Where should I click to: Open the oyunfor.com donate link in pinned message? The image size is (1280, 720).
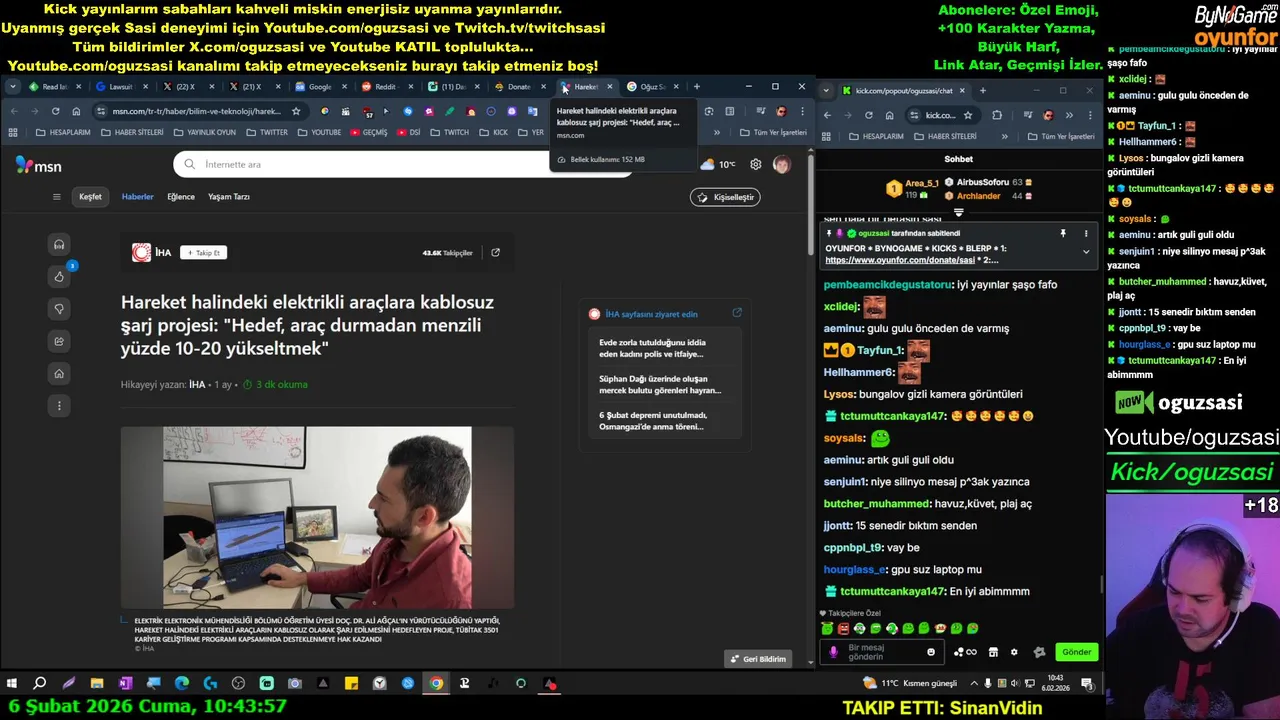pos(899,260)
